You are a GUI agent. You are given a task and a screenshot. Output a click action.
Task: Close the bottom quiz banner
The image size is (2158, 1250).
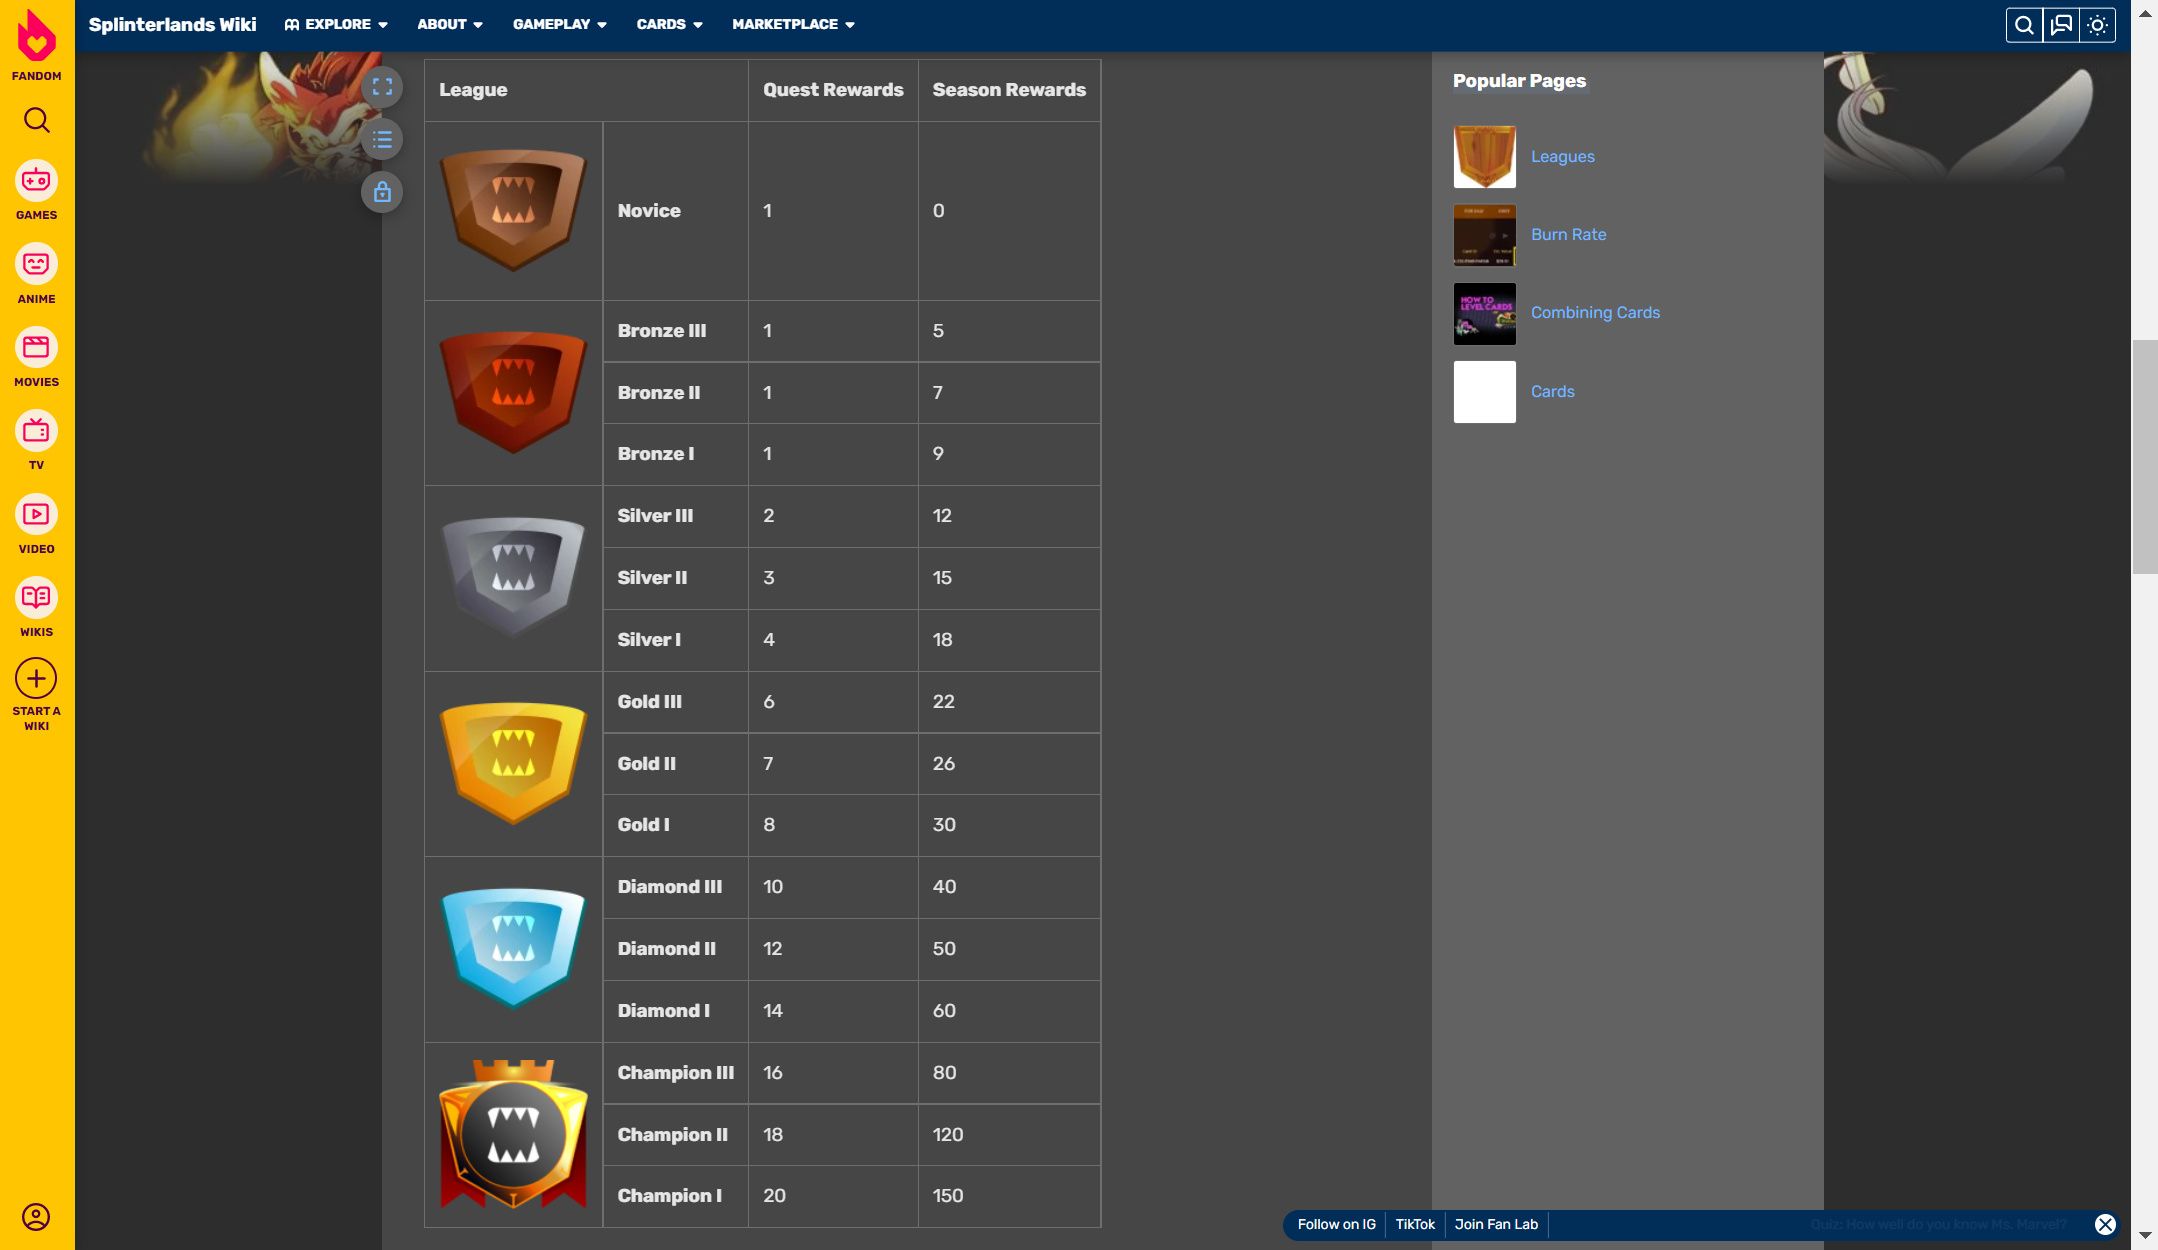pos(2105,1225)
